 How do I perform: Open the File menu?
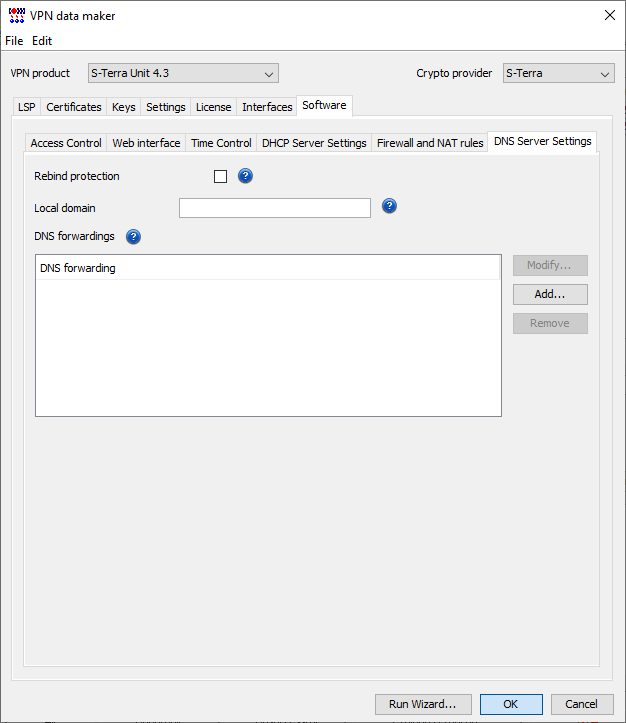click(x=14, y=41)
